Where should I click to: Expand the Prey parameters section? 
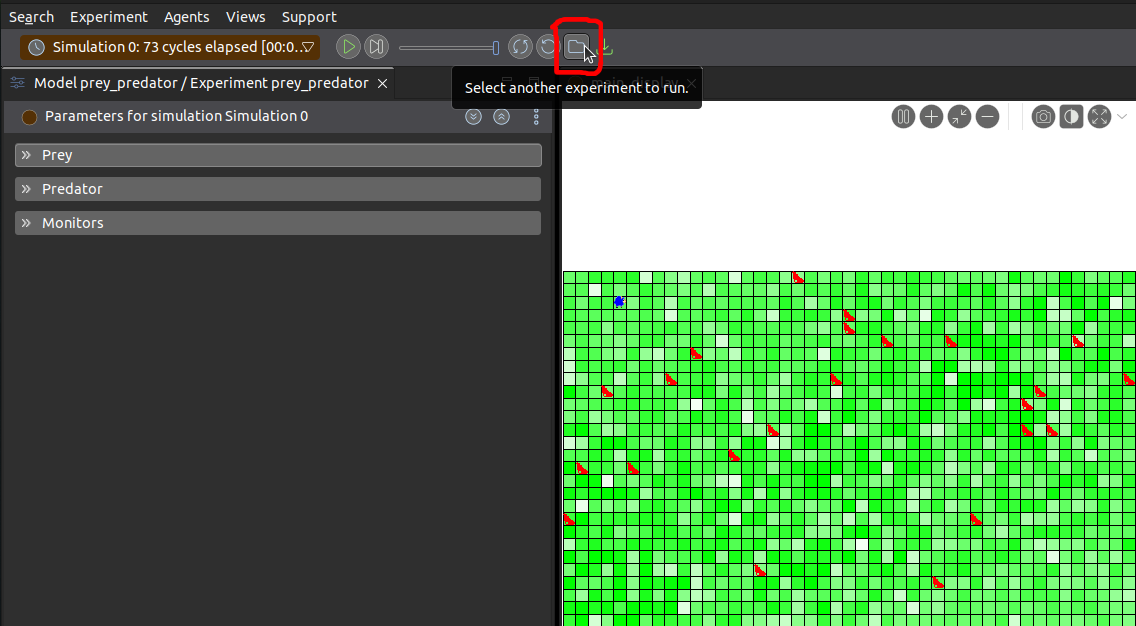[x=278, y=155]
